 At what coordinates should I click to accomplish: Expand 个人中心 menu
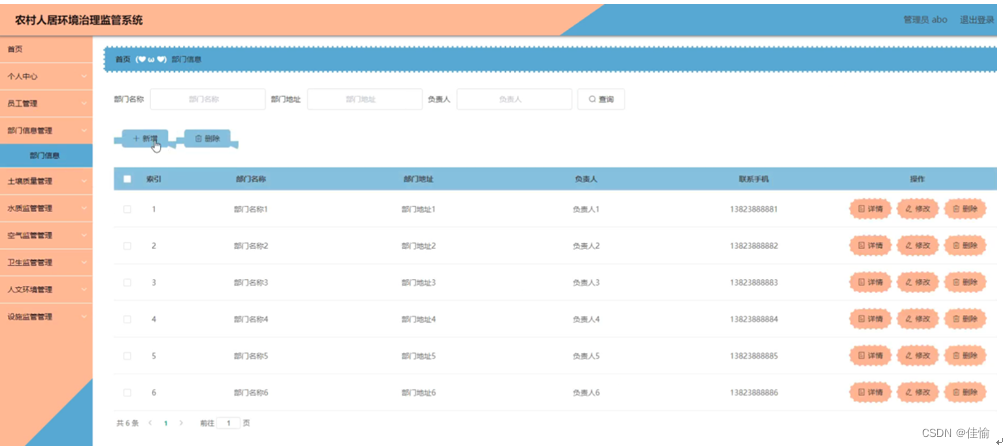coord(46,76)
